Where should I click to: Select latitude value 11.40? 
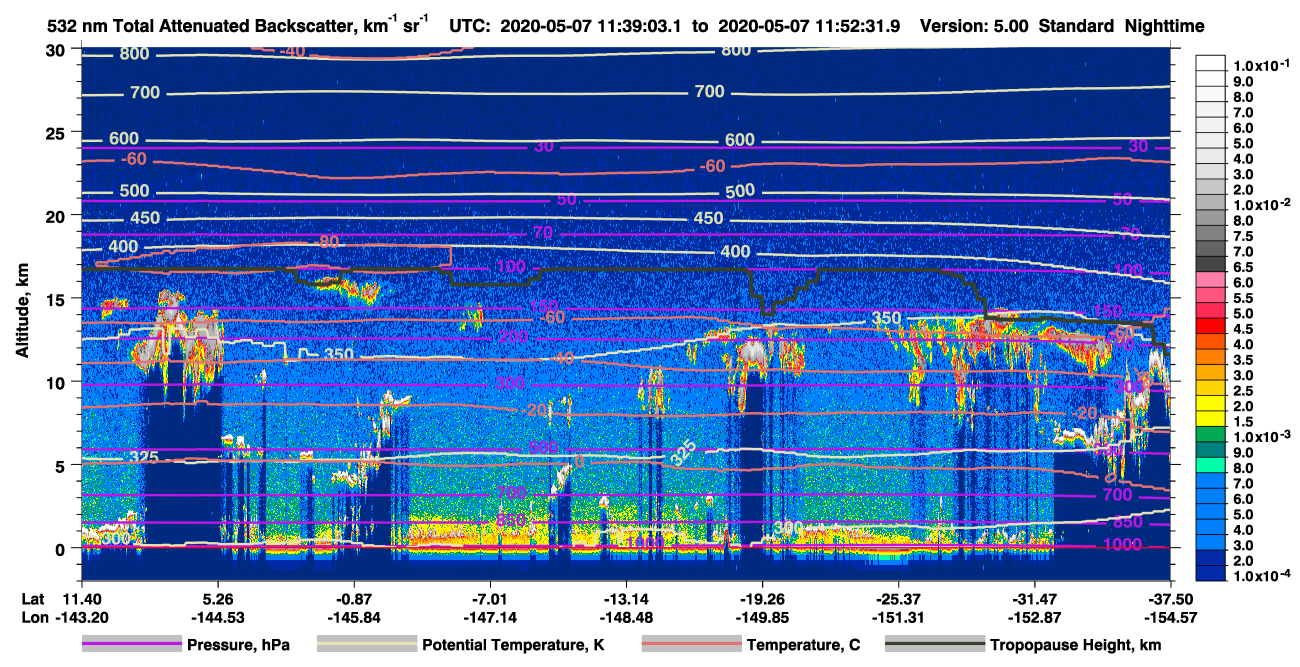click(80, 598)
